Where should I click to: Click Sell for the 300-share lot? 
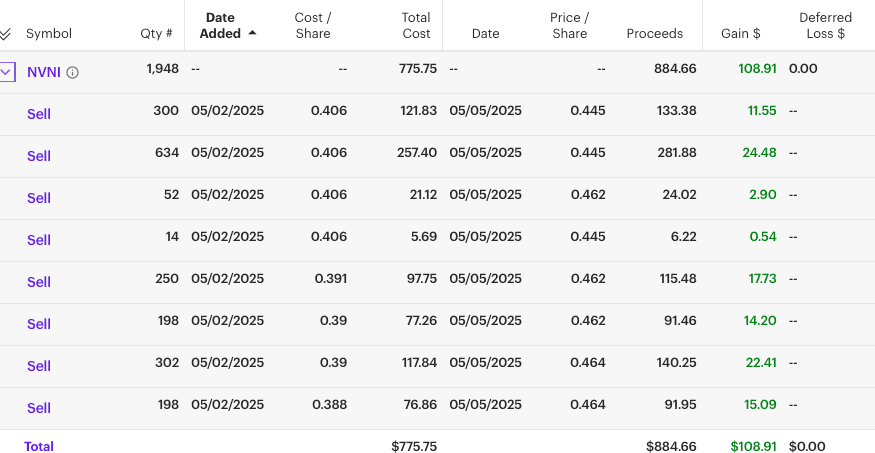(x=39, y=114)
